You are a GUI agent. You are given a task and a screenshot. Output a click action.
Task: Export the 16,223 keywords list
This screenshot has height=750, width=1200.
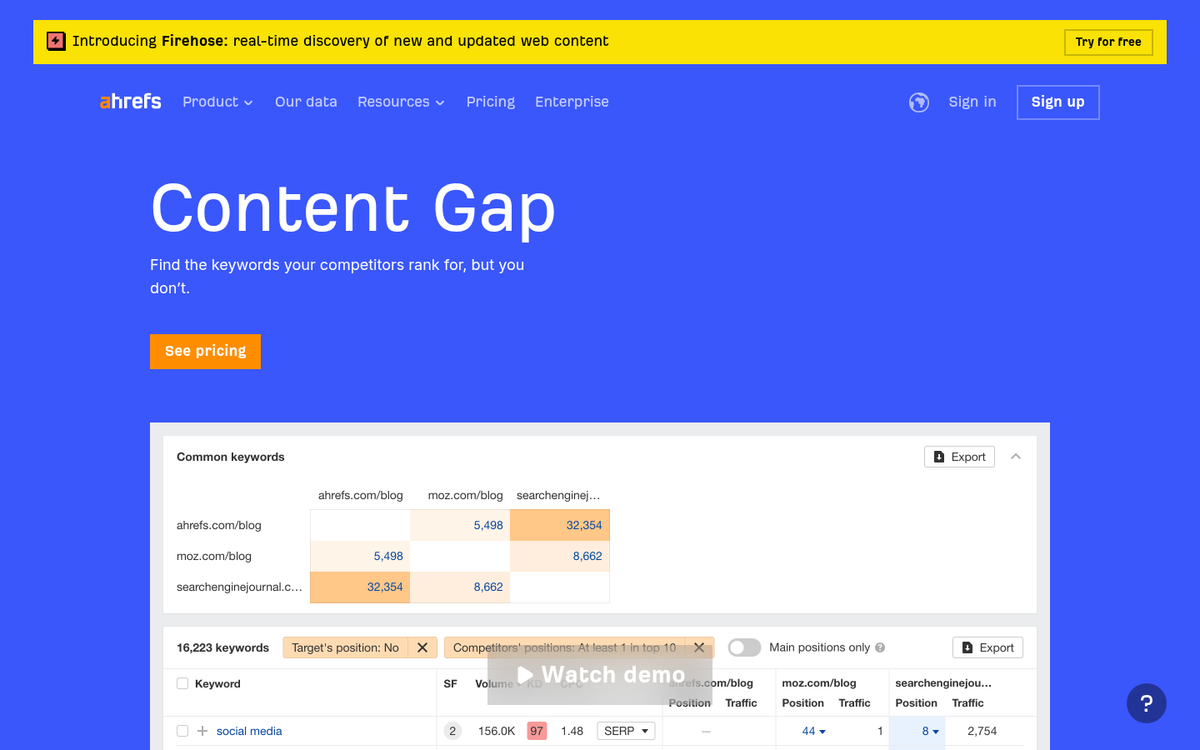[x=987, y=647]
